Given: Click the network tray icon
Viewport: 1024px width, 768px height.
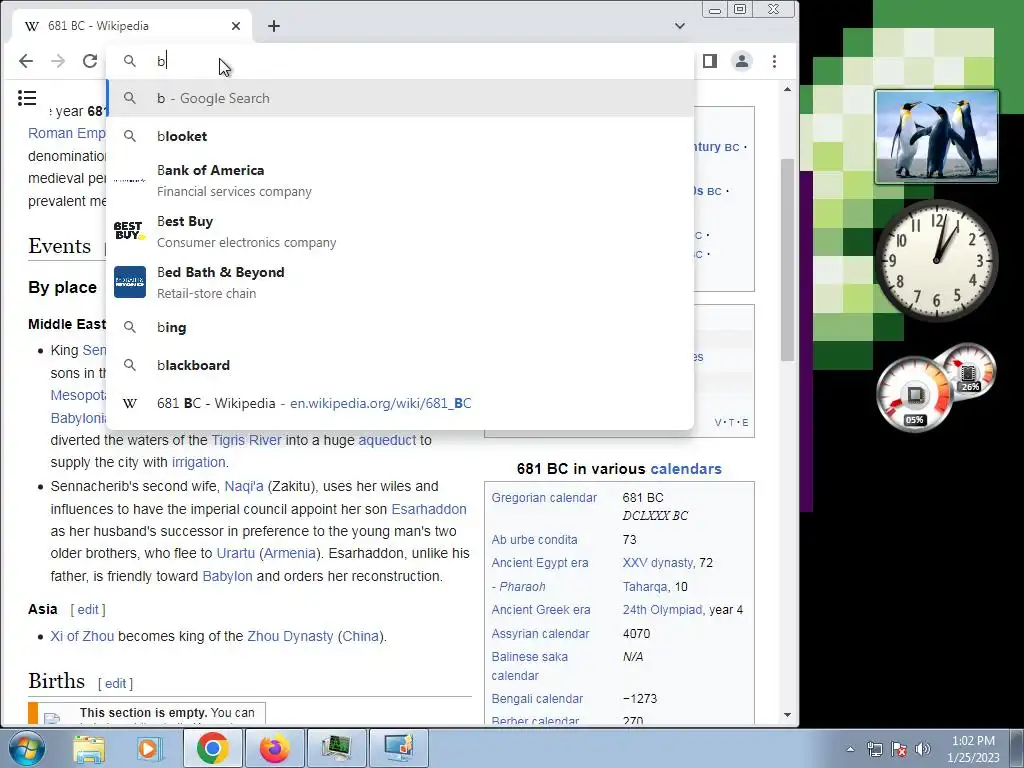Looking at the screenshot, I should 874,749.
